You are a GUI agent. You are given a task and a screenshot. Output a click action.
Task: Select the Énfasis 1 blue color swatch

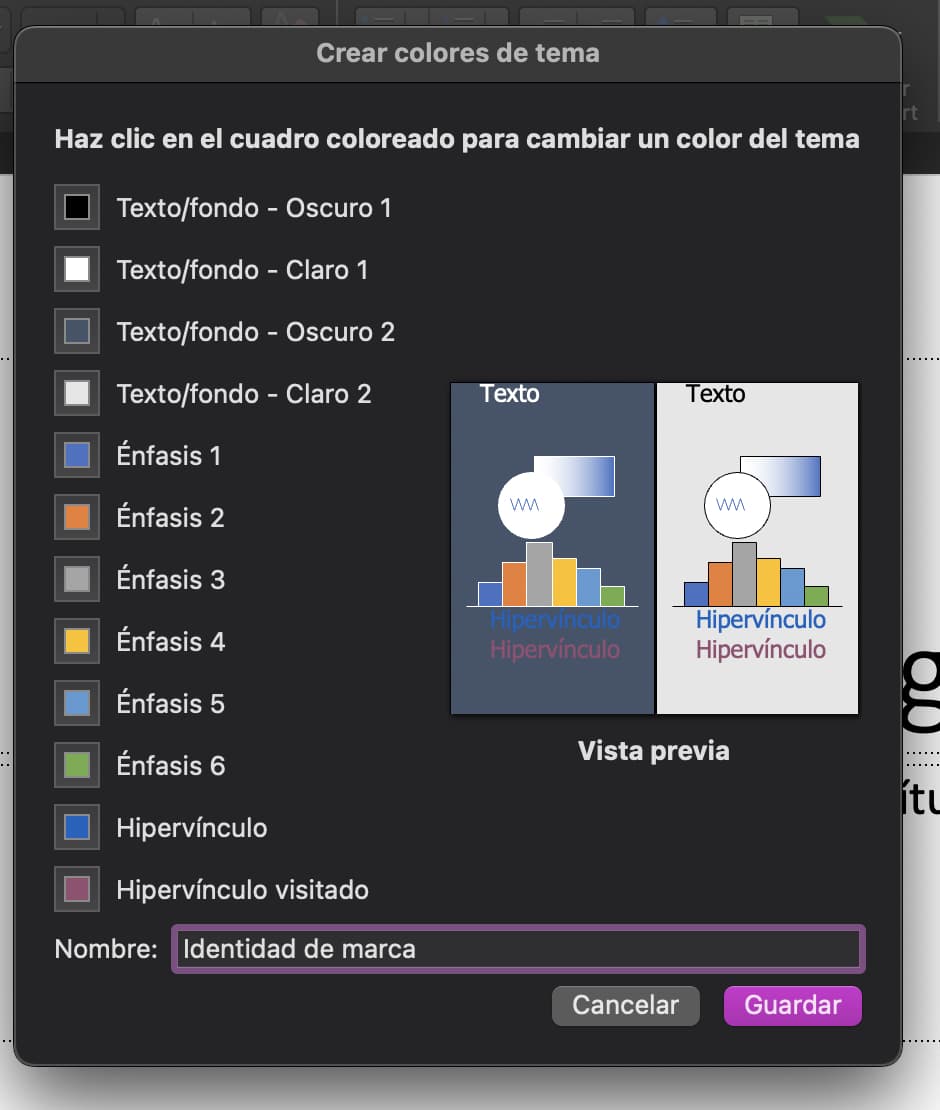click(76, 455)
